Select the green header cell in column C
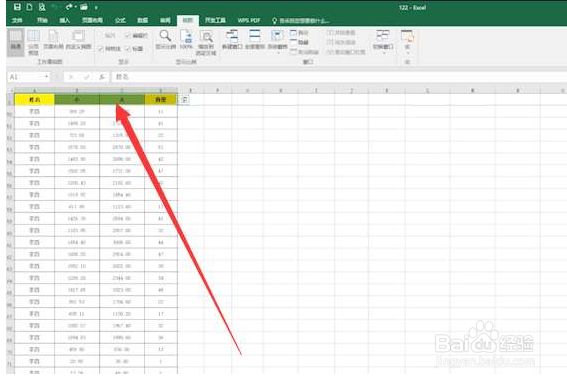 click(122, 99)
